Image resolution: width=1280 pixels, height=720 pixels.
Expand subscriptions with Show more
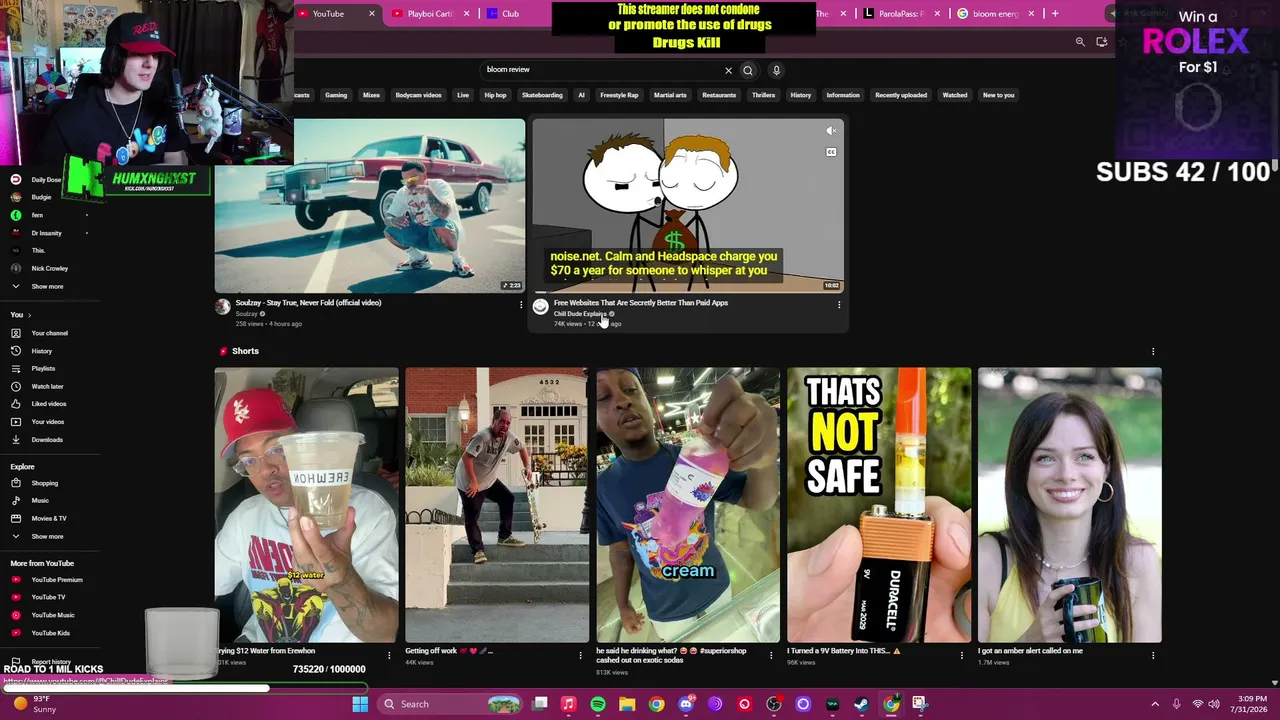click(x=47, y=286)
